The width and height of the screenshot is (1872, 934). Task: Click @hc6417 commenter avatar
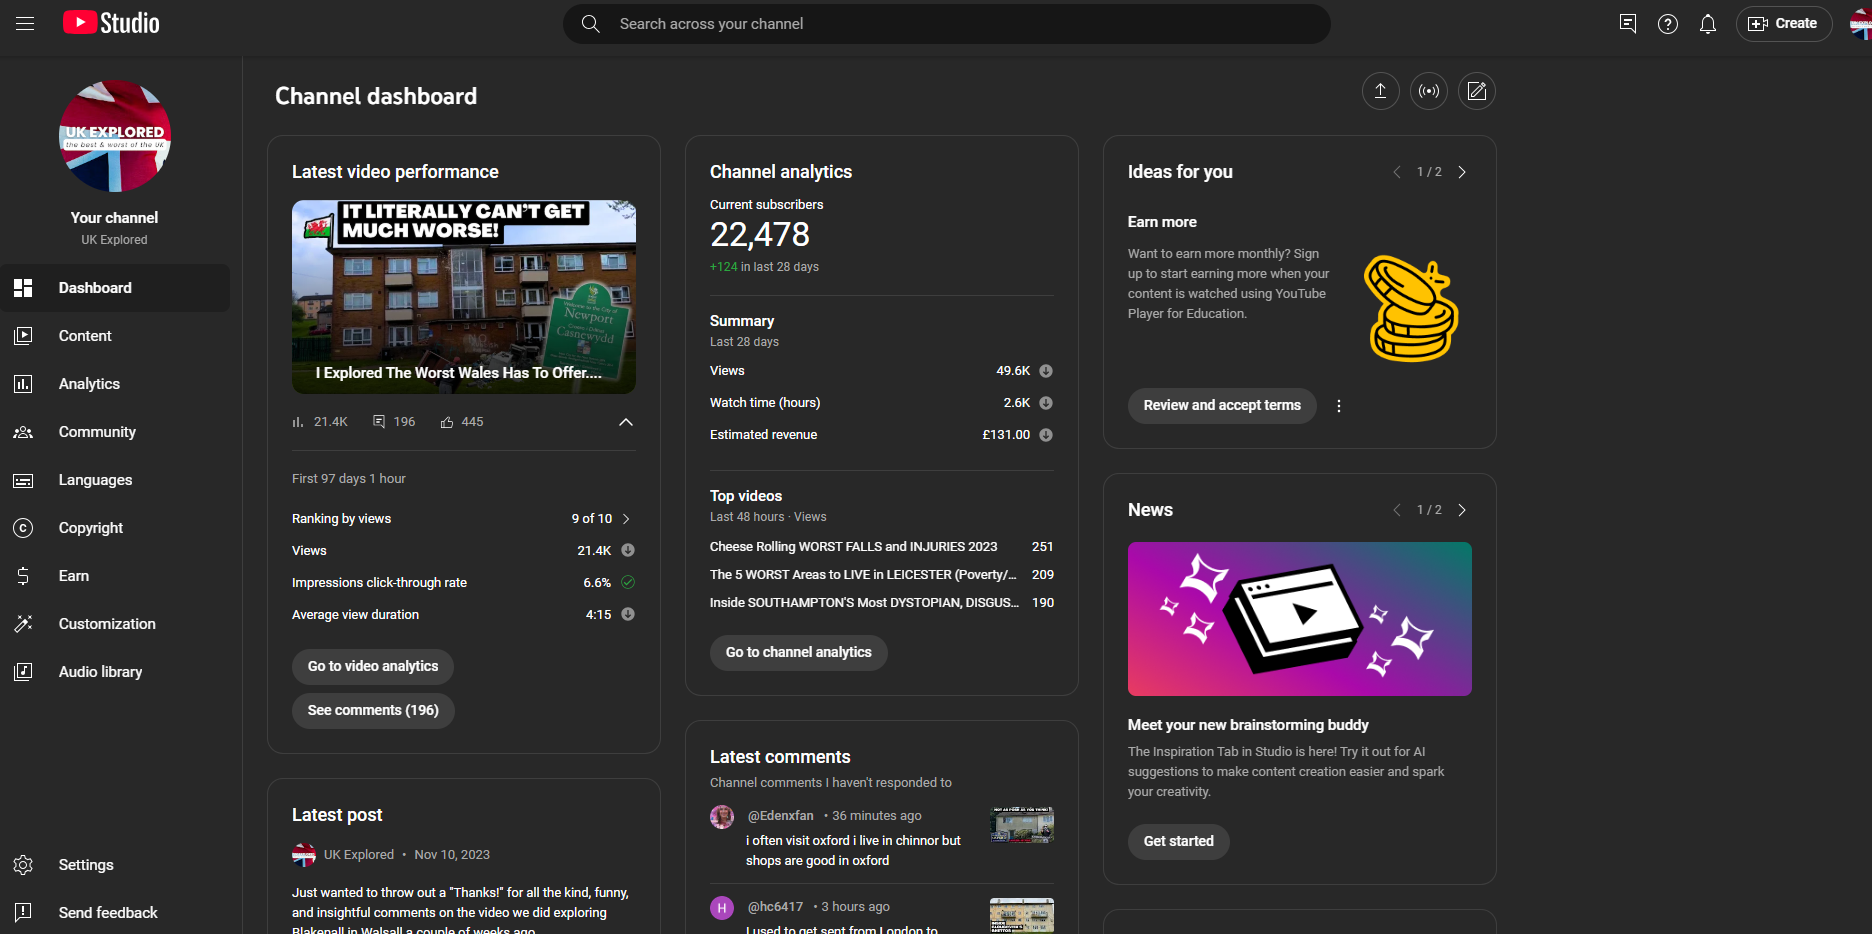coord(722,908)
